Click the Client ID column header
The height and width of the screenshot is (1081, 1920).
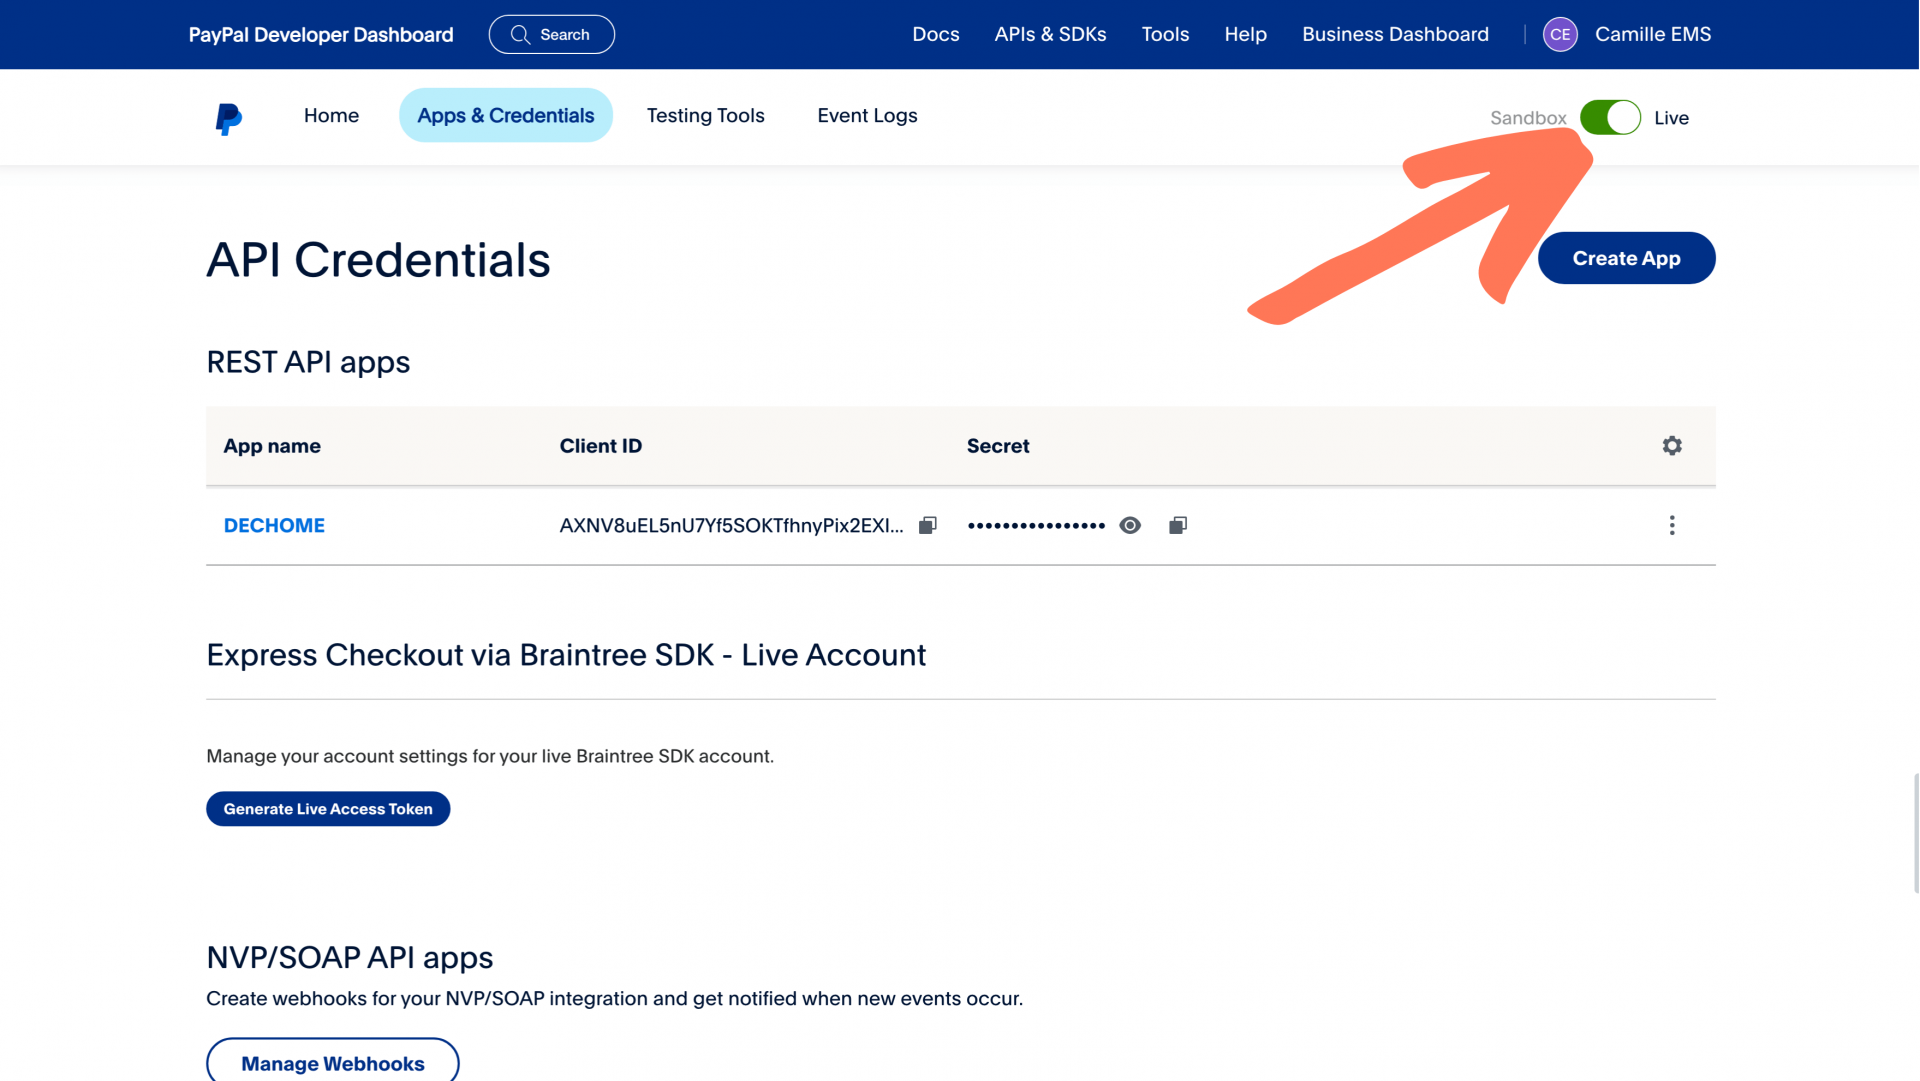point(601,446)
